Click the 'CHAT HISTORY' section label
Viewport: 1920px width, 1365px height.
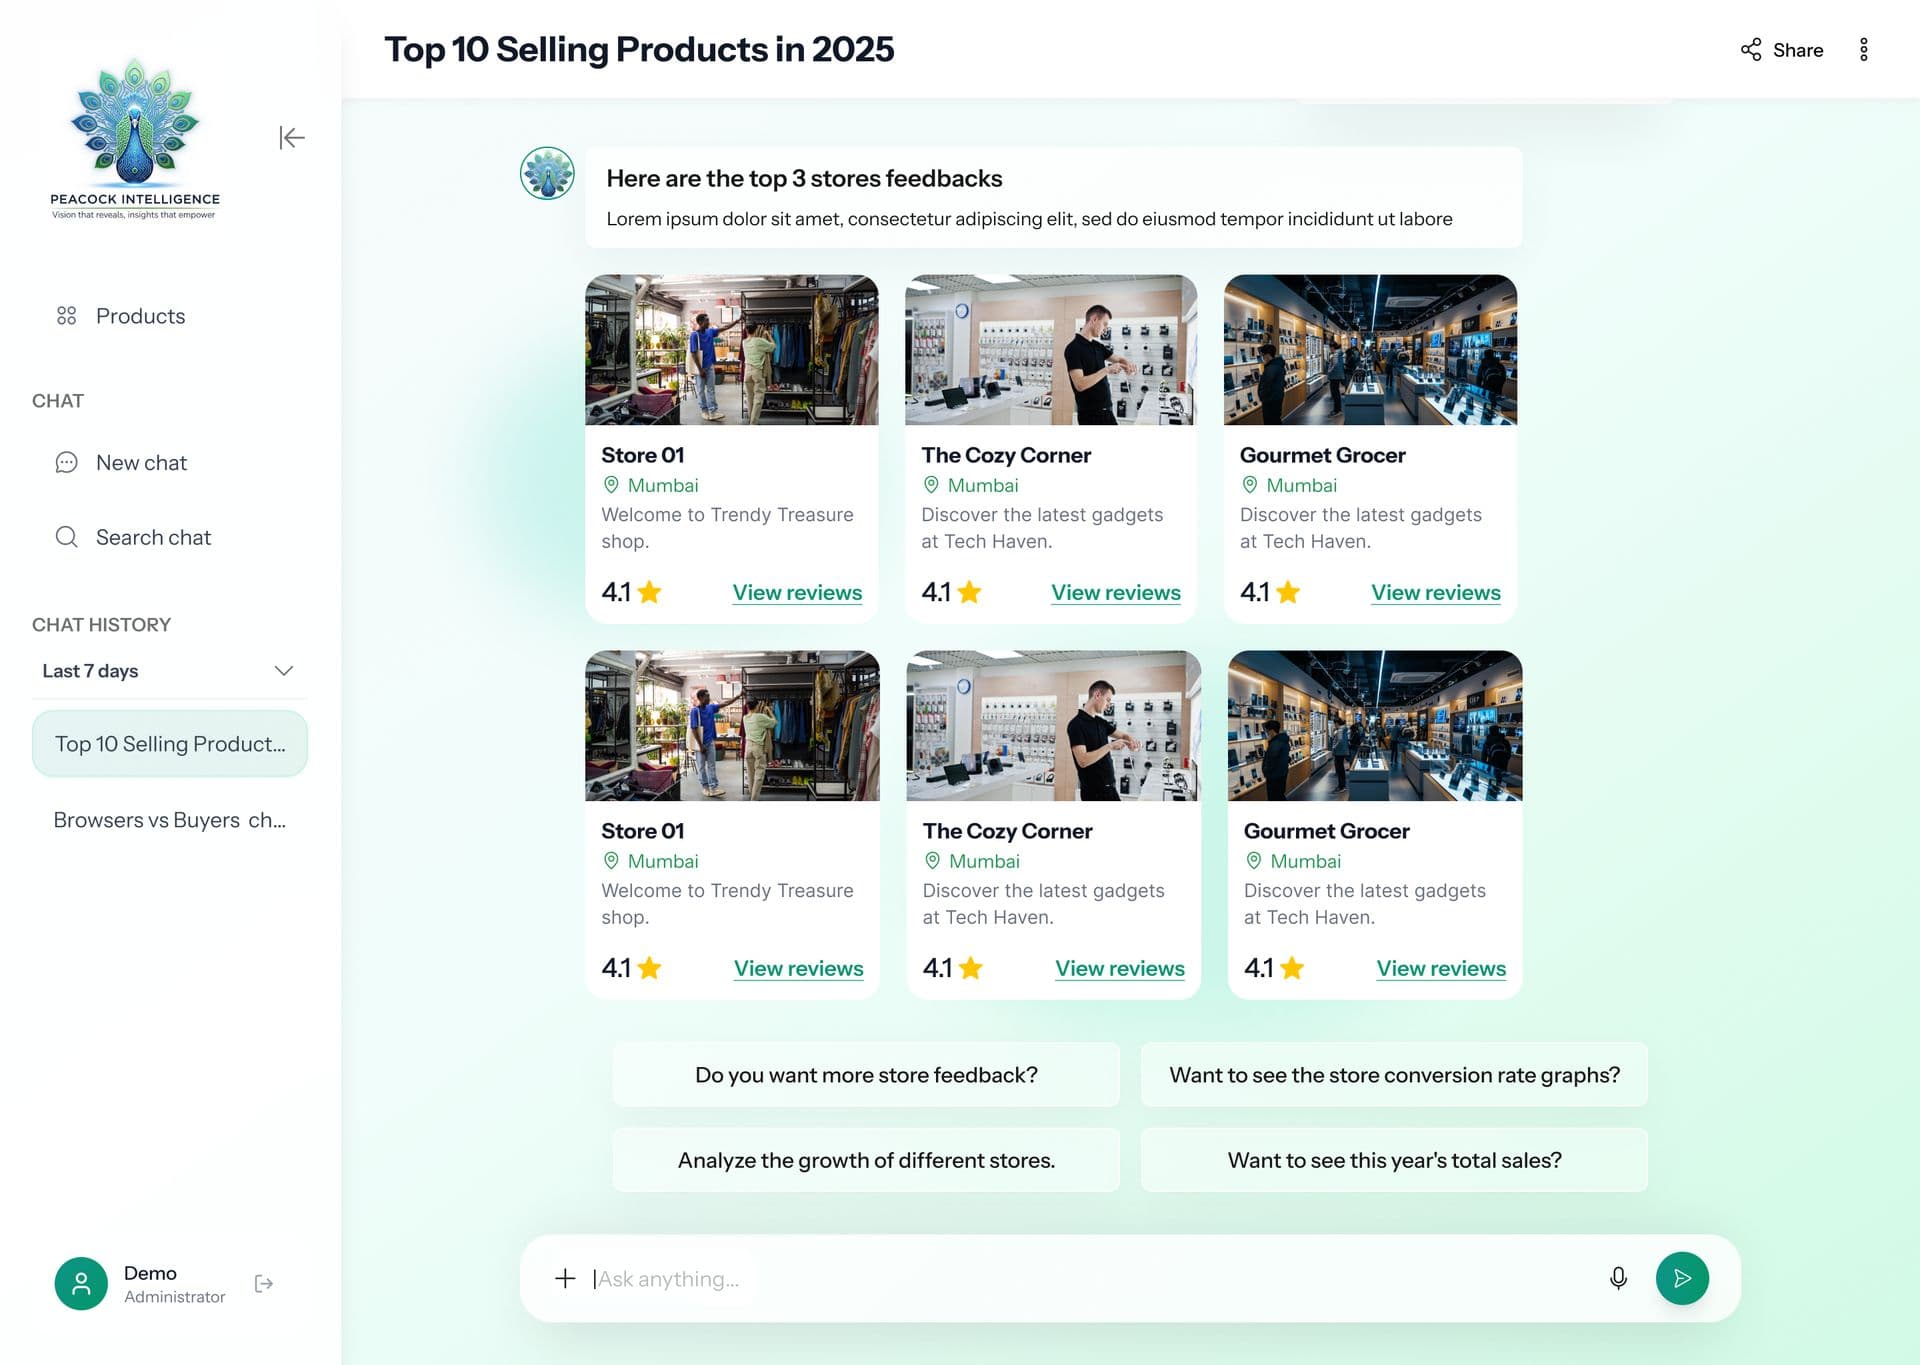click(101, 625)
